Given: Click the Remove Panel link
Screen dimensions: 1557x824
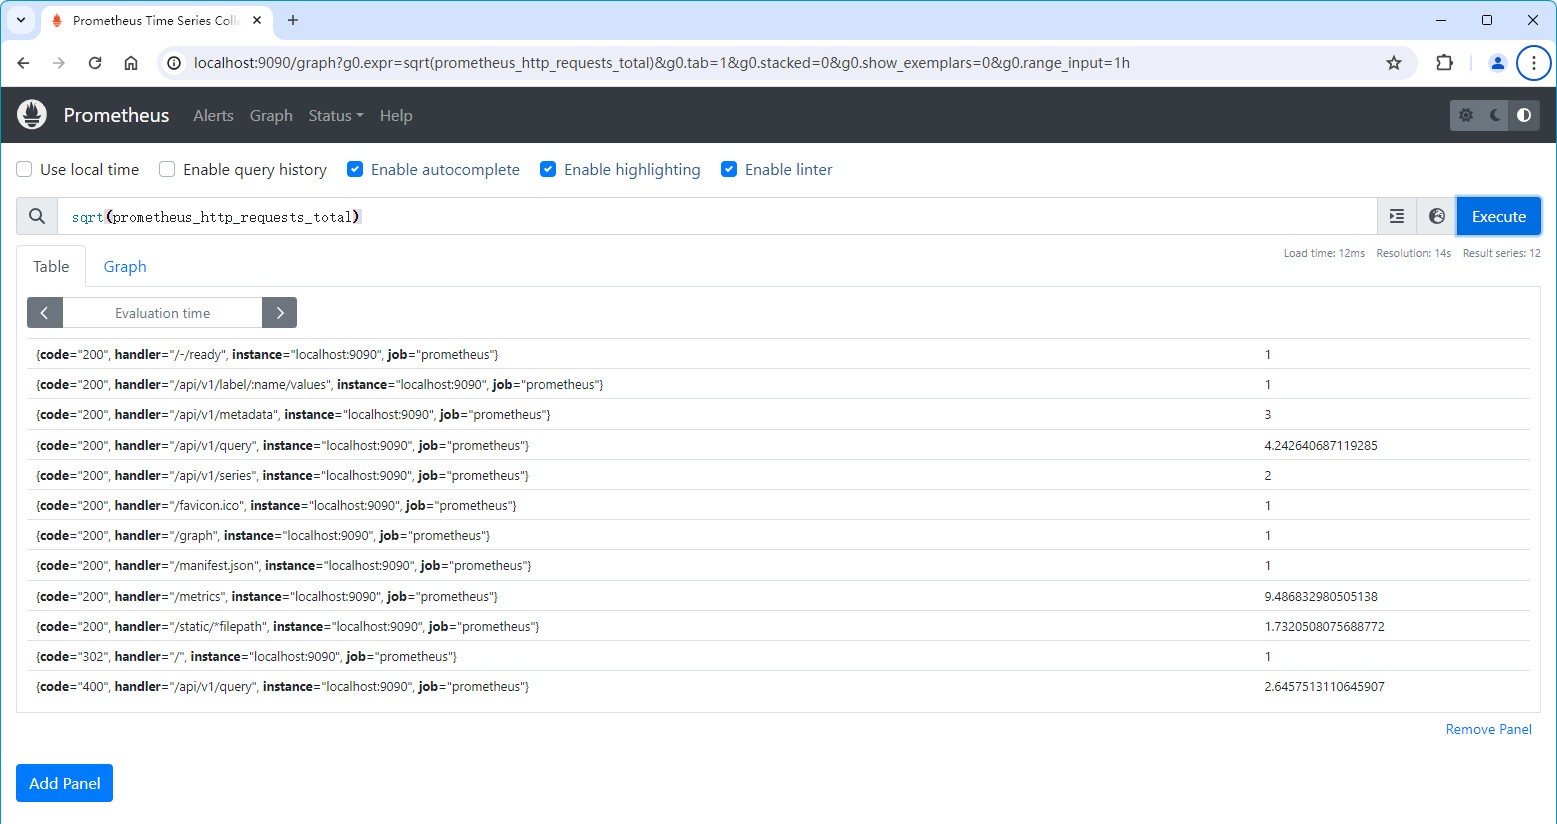Looking at the screenshot, I should [1488, 729].
